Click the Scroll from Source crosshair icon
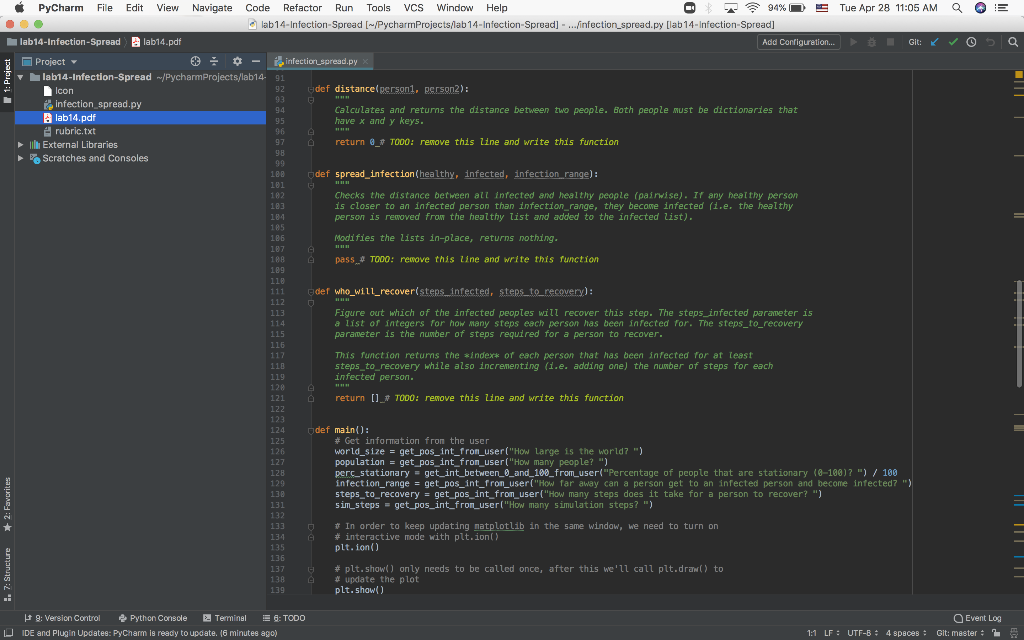 [x=196, y=62]
